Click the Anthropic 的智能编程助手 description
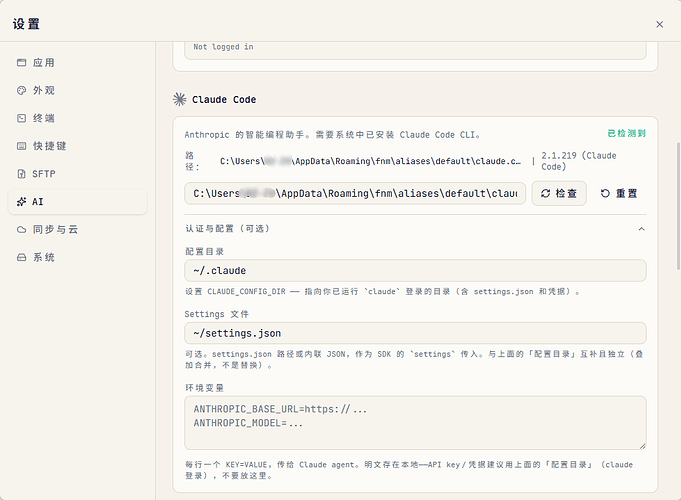The image size is (681, 500). click(332, 135)
